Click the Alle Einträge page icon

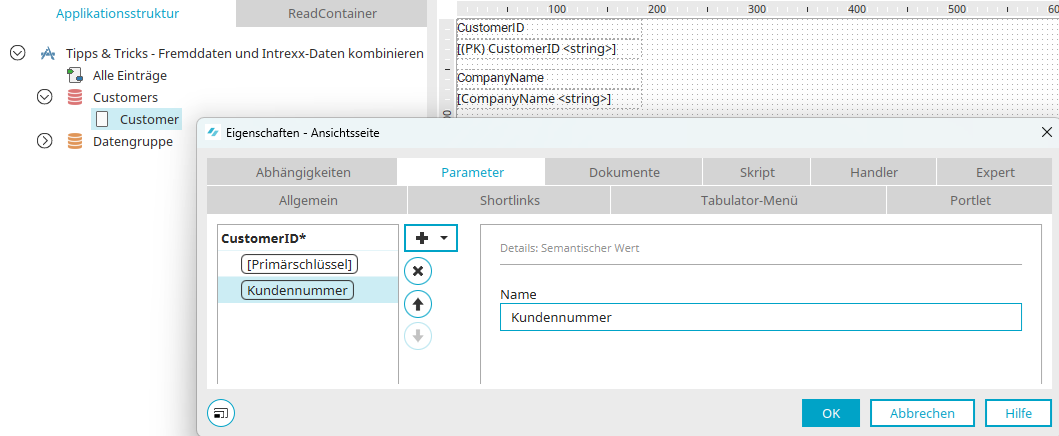(74, 75)
